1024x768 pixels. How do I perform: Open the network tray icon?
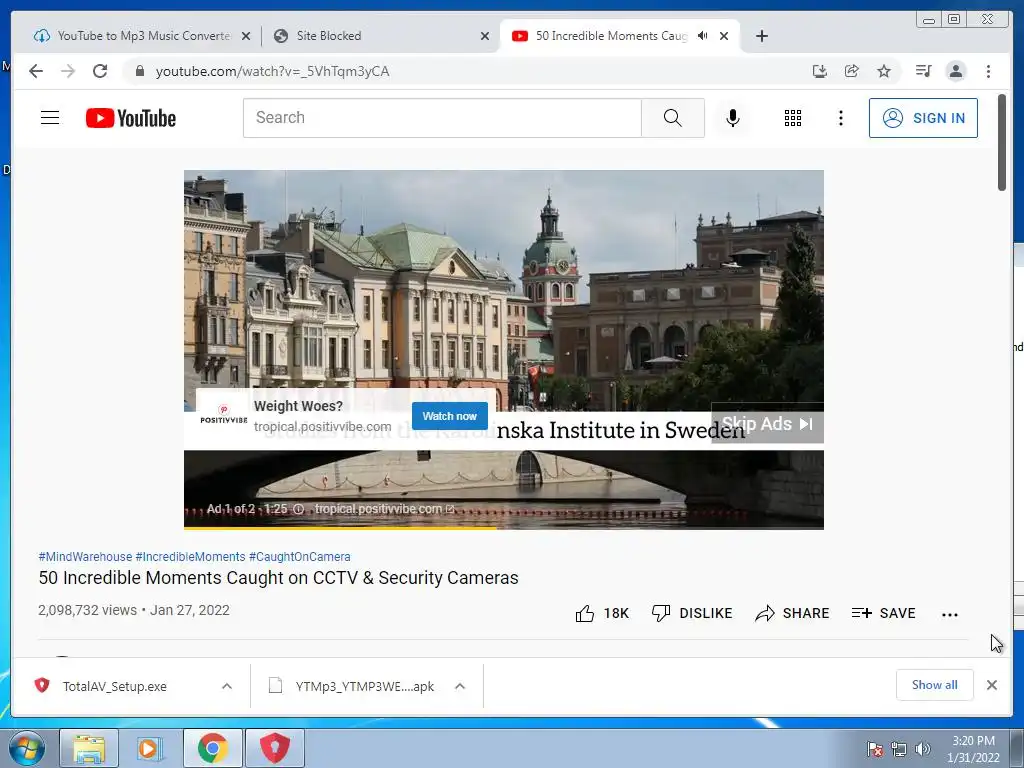[x=899, y=749]
